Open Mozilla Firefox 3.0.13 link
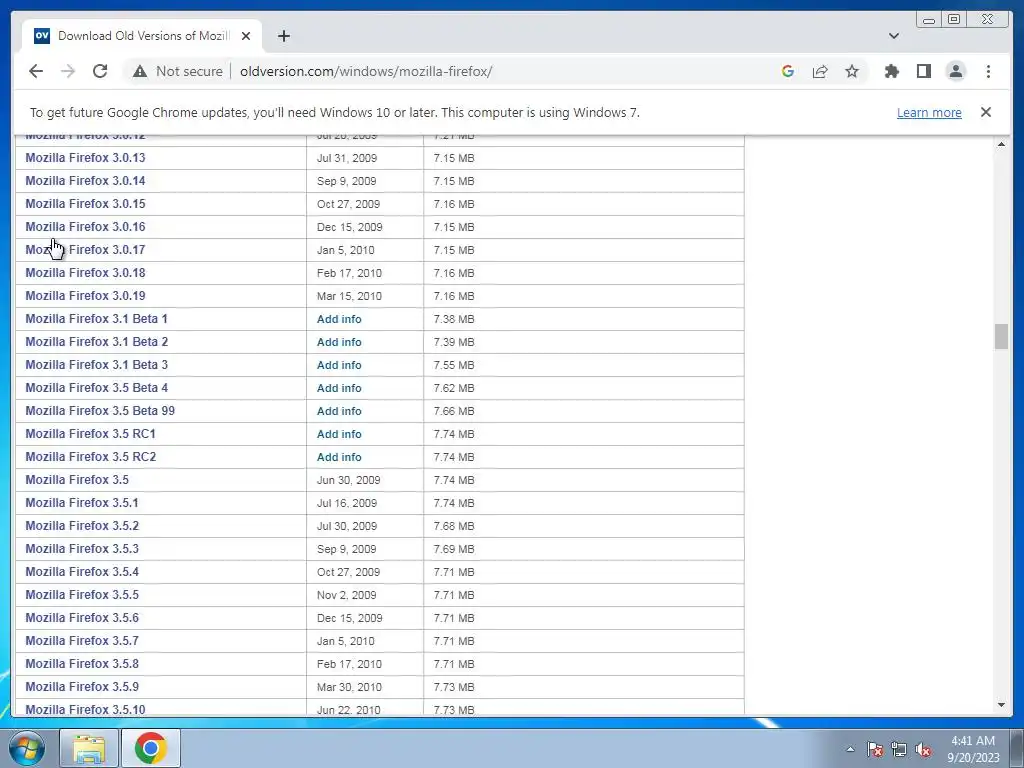This screenshot has width=1024, height=768. pyautogui.click(x=86, y=158)
